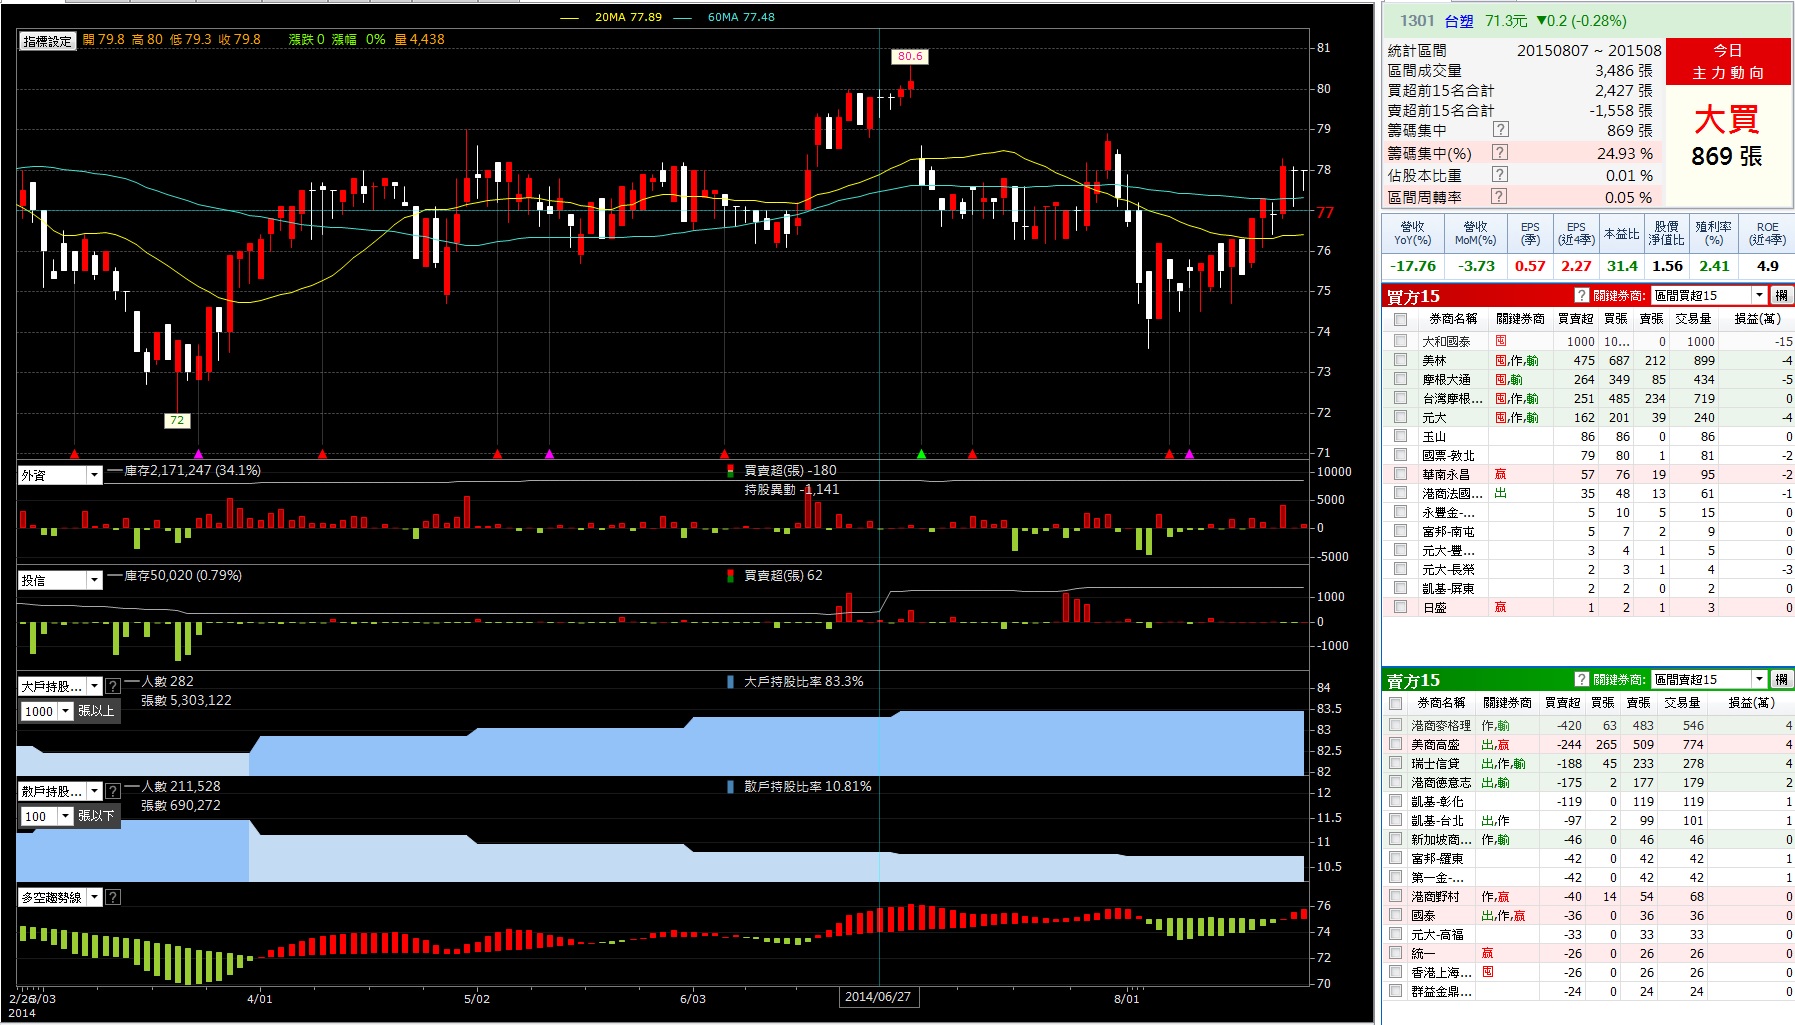Click the red triangle right of the green marker

pos(972,454)
